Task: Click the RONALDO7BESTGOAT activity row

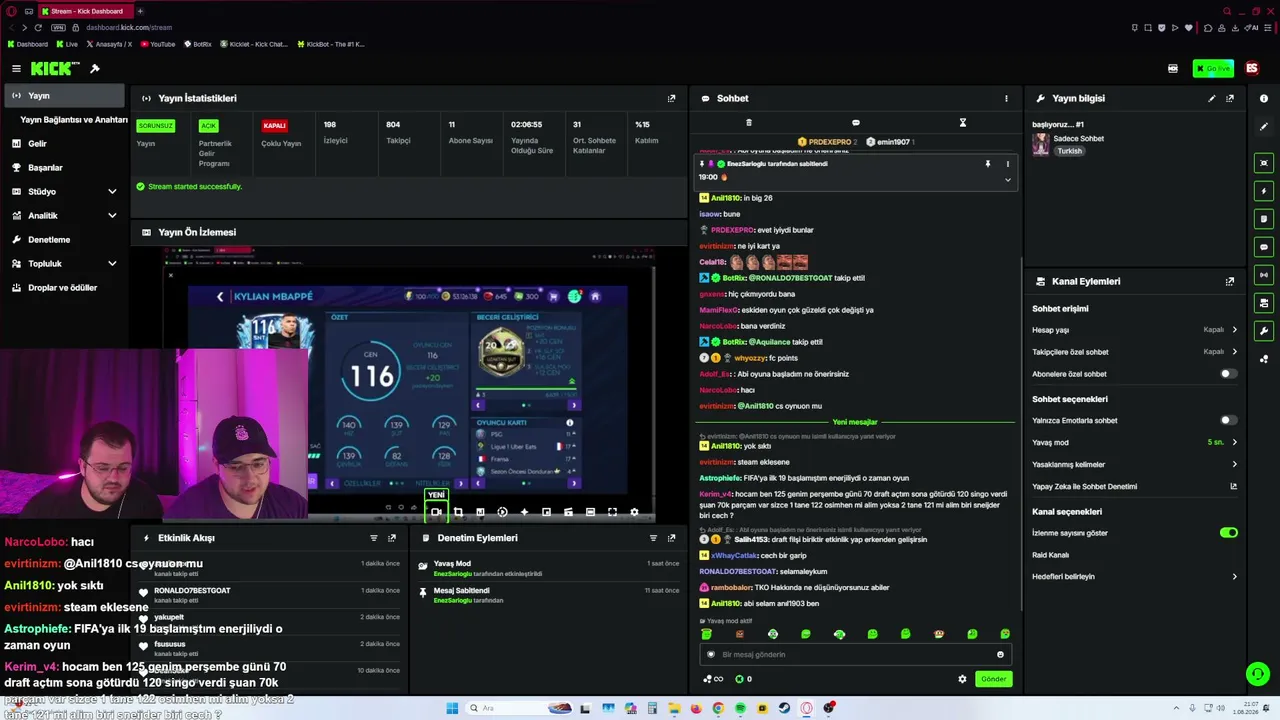Action: click(x=270, y=595)
